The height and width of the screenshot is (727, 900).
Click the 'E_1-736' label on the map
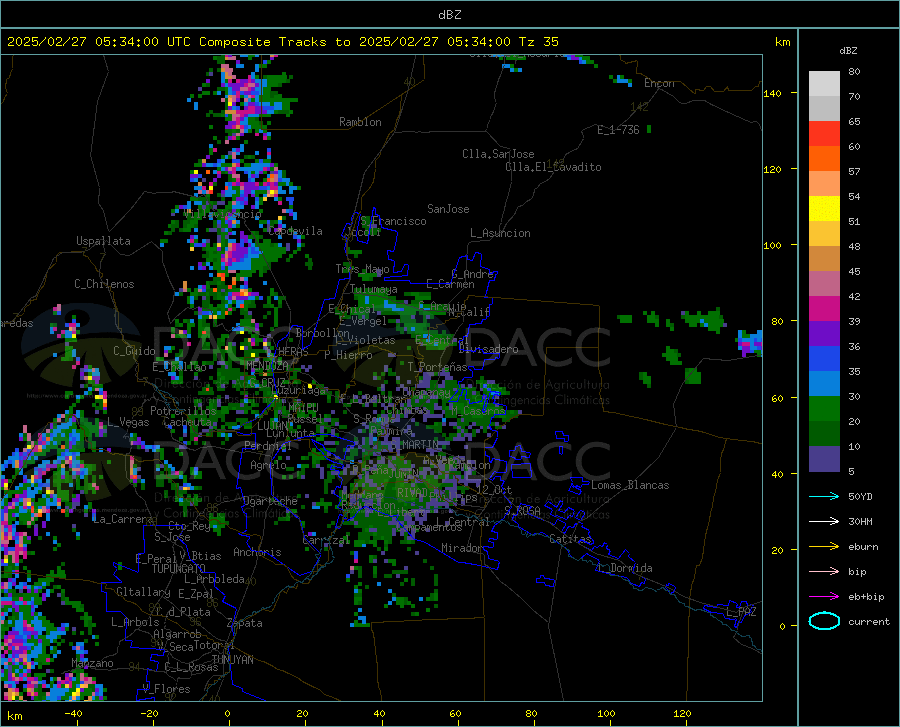(x=618, y=130)
